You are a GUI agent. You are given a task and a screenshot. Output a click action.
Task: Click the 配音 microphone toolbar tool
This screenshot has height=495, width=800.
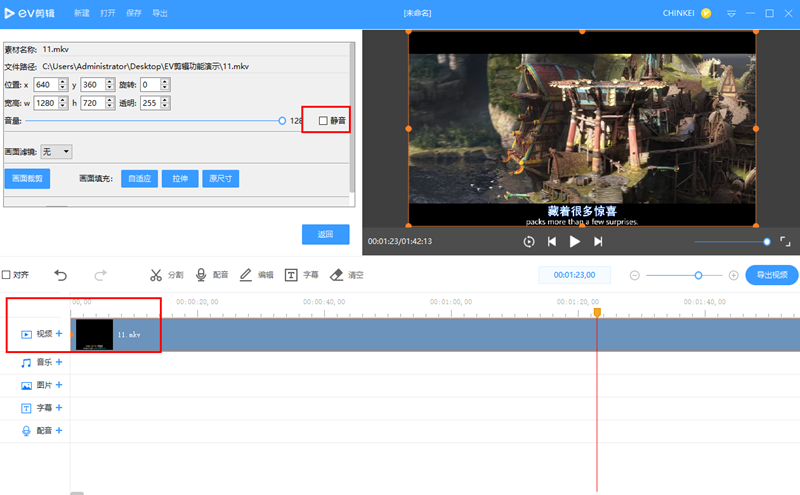(x=212, y=275)
